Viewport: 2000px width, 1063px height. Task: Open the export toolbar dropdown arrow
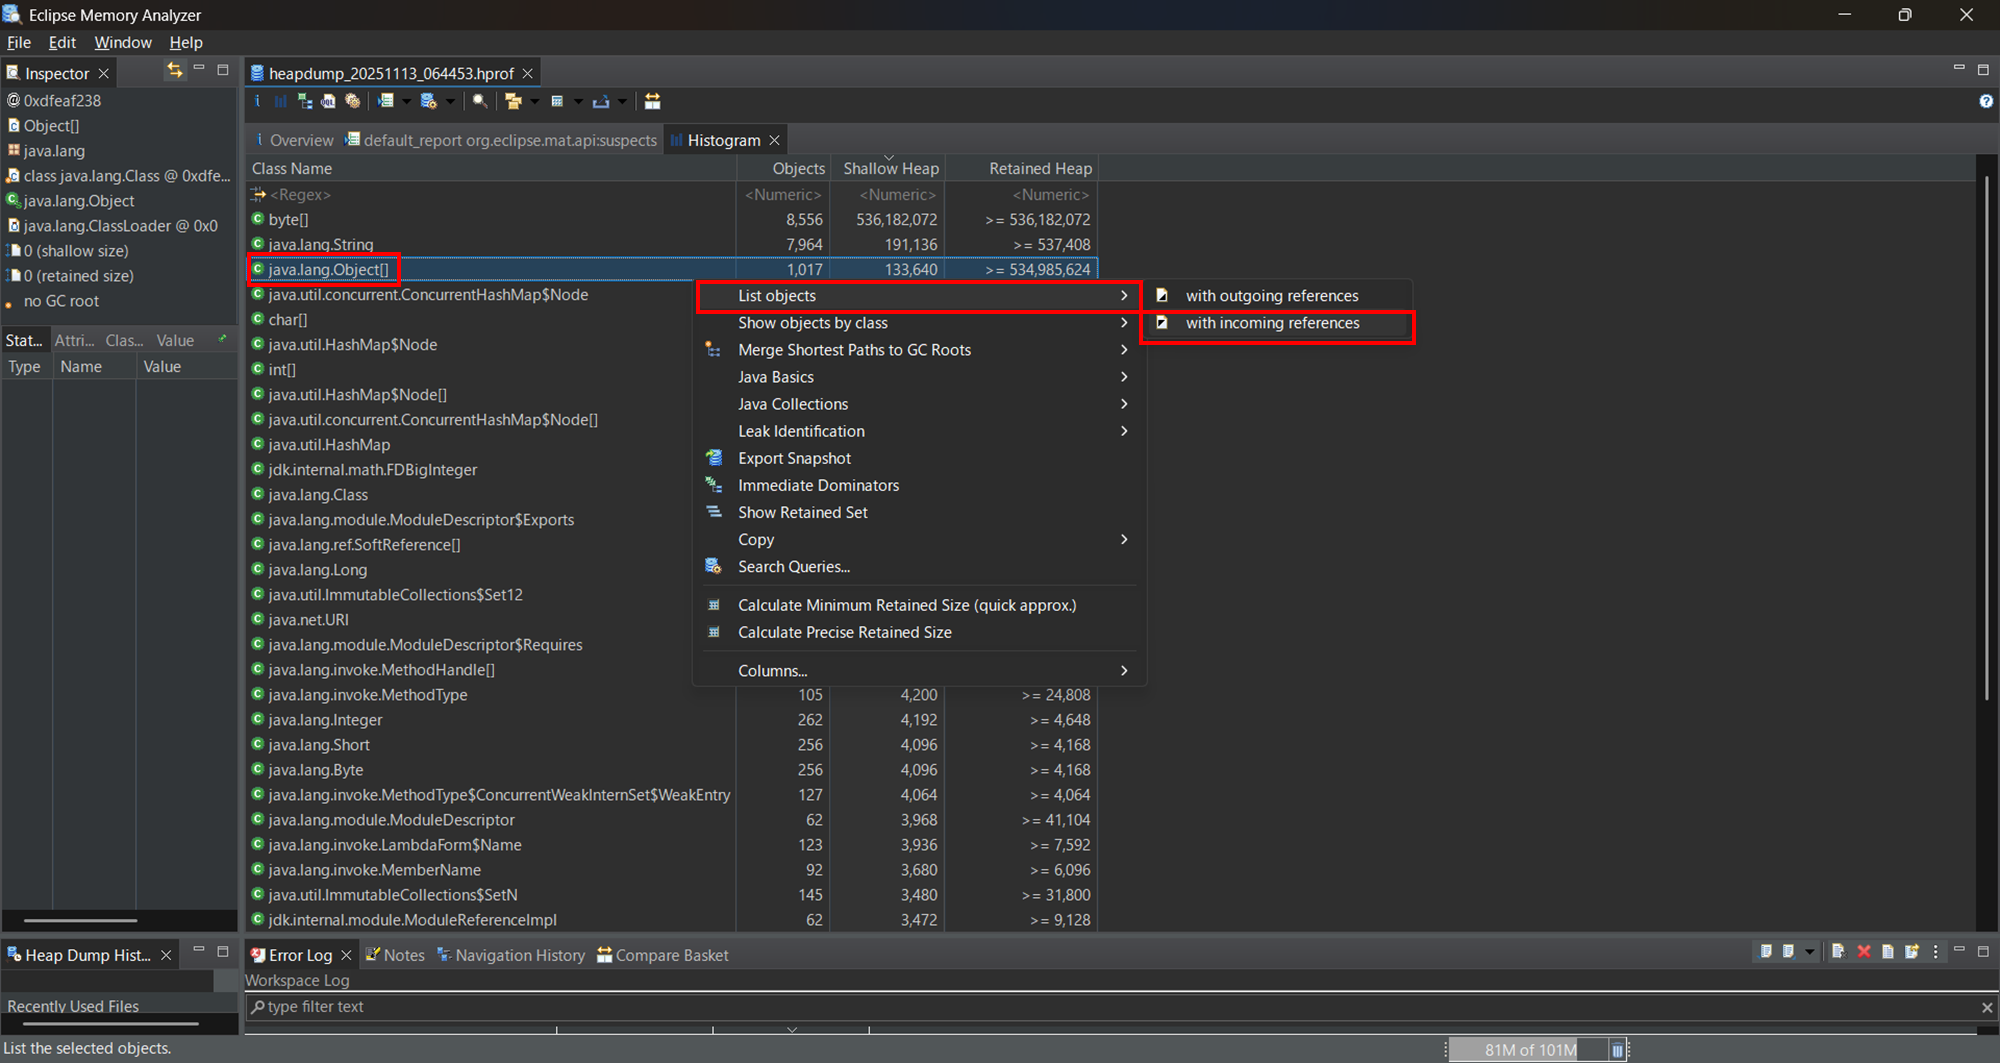622,101
